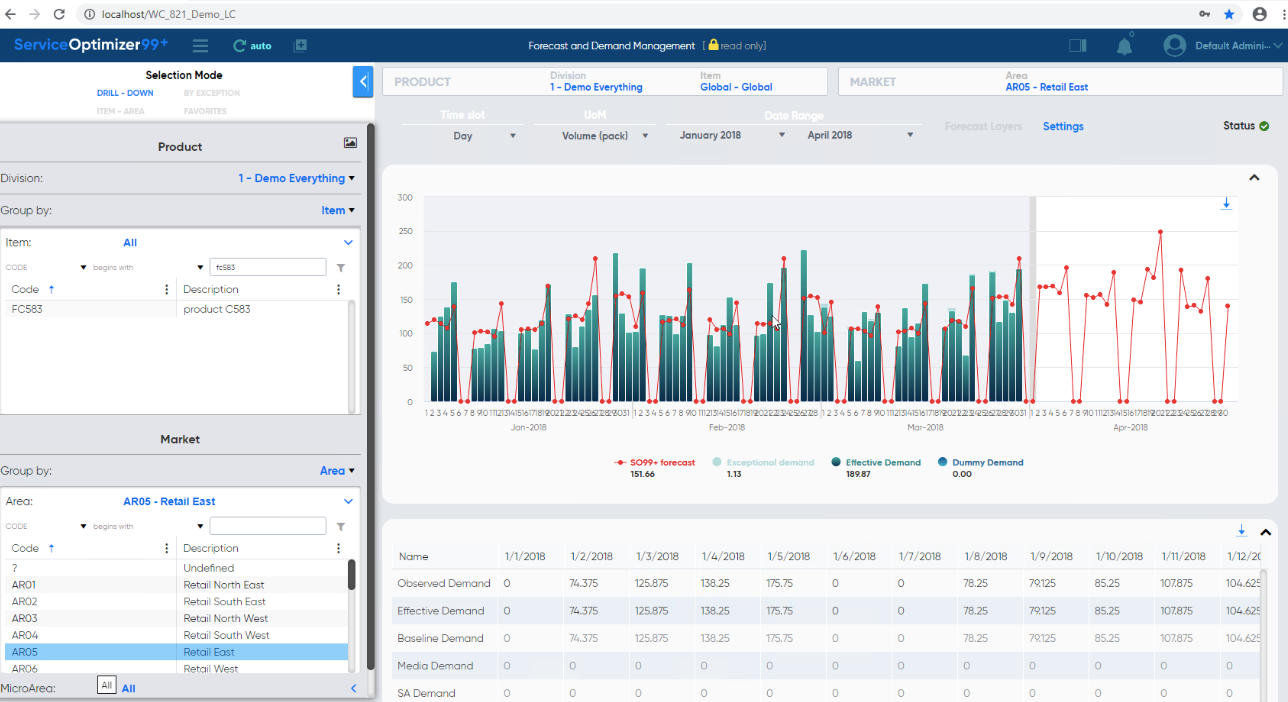Select ITEM - AREA selection mode
The width and height of the screenshot is (1288, 702).
(121, 111)
